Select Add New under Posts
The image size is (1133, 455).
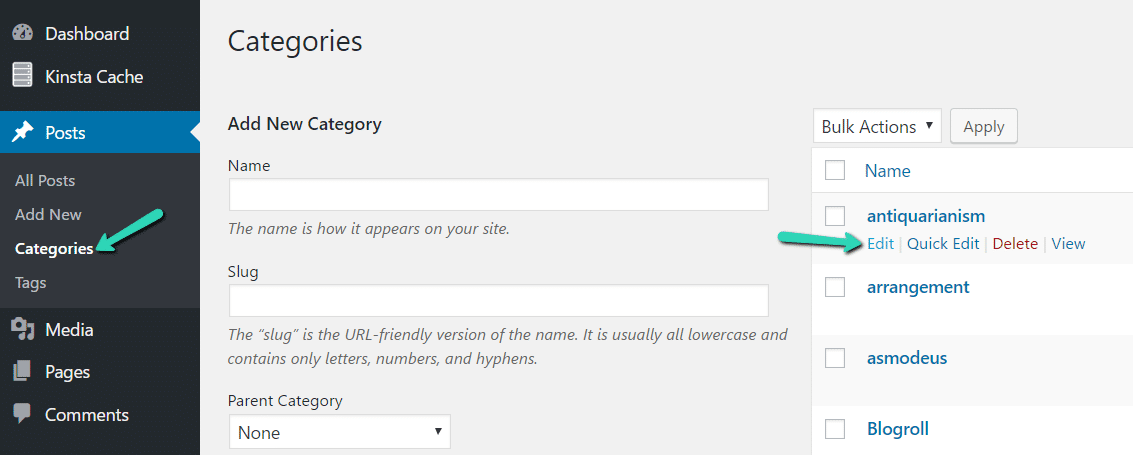(x=48, y=215)
